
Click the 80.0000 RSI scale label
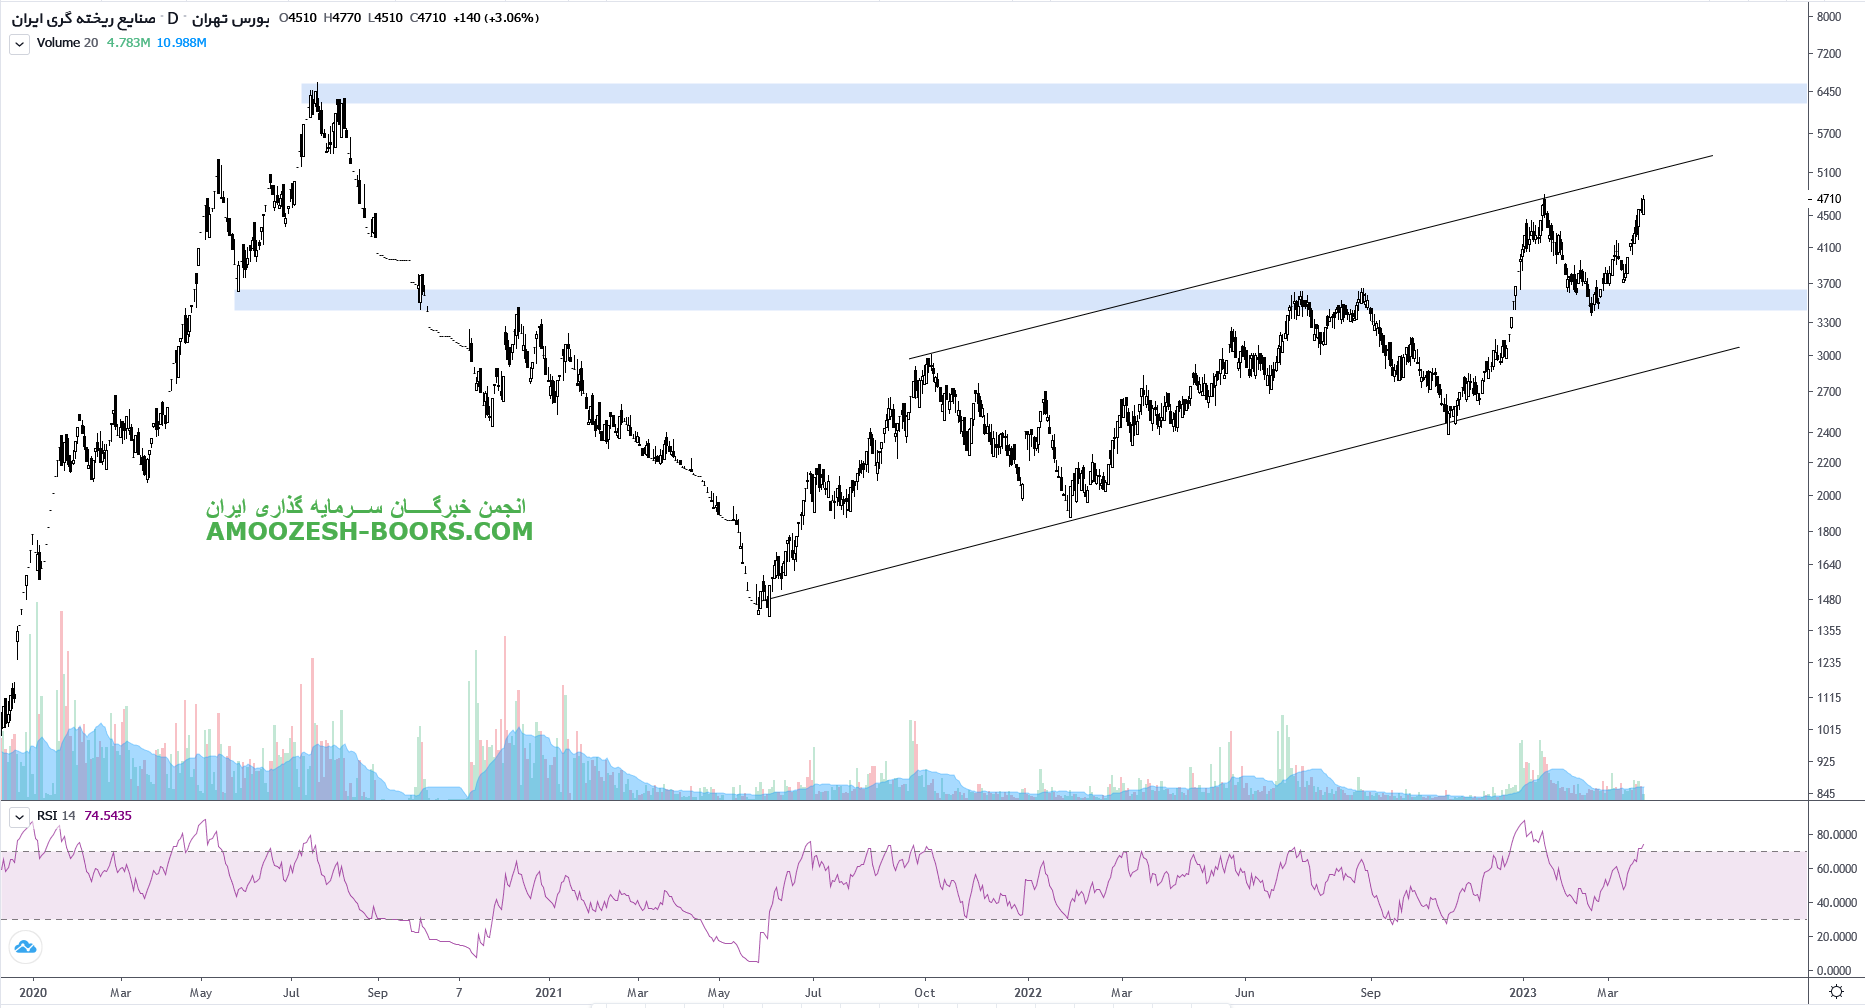(x=1836, y=835)
